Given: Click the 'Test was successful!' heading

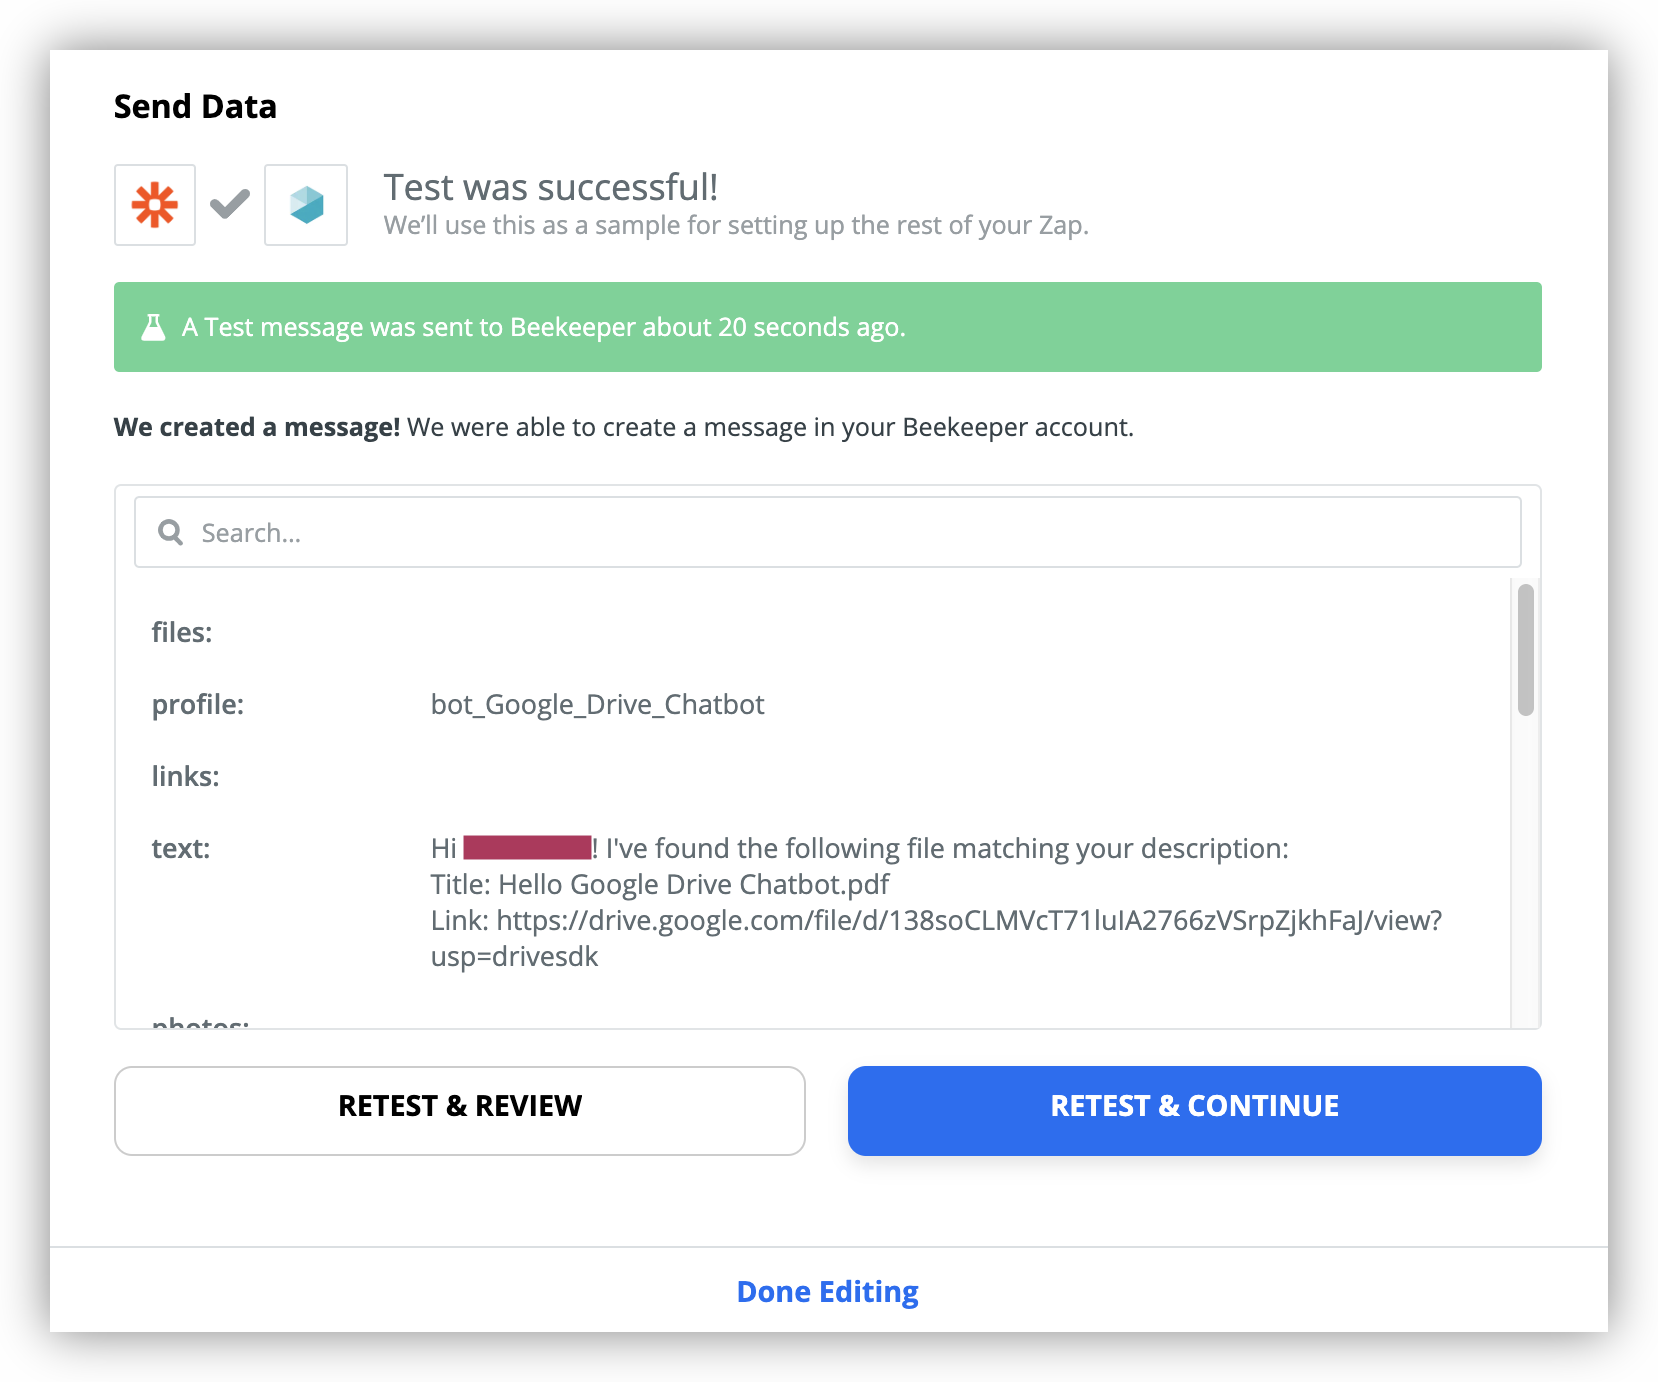Looking at the screenshot, I should pyautogui.click(x=551, y=187).
